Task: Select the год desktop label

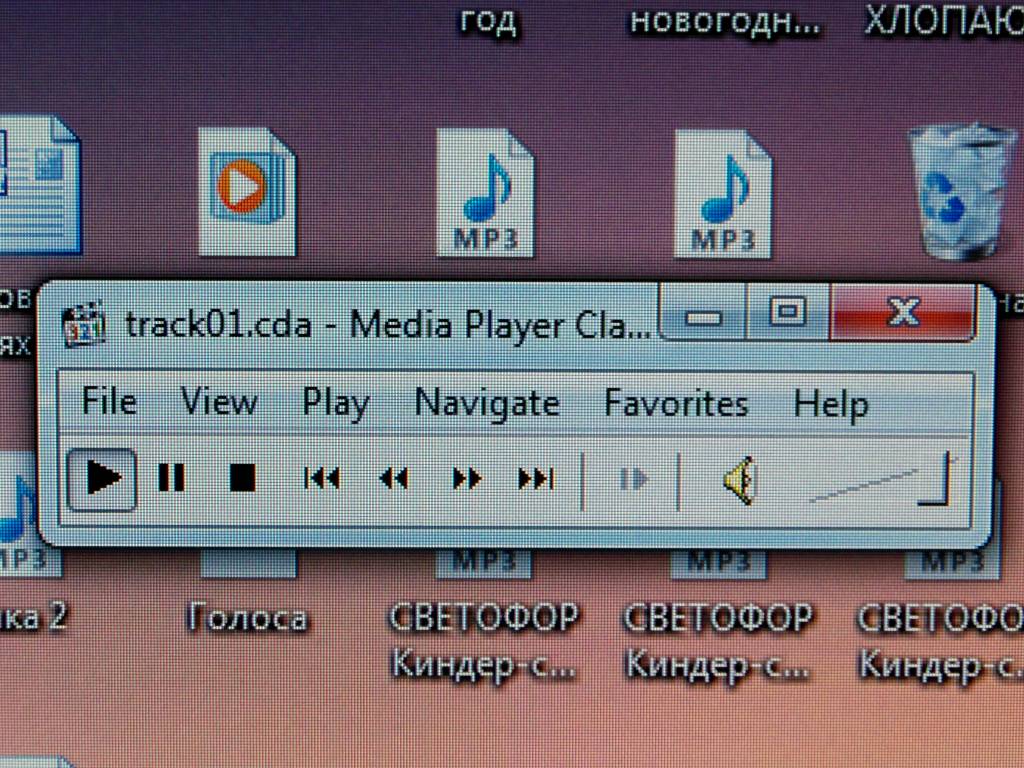Action: coord(488,21)
